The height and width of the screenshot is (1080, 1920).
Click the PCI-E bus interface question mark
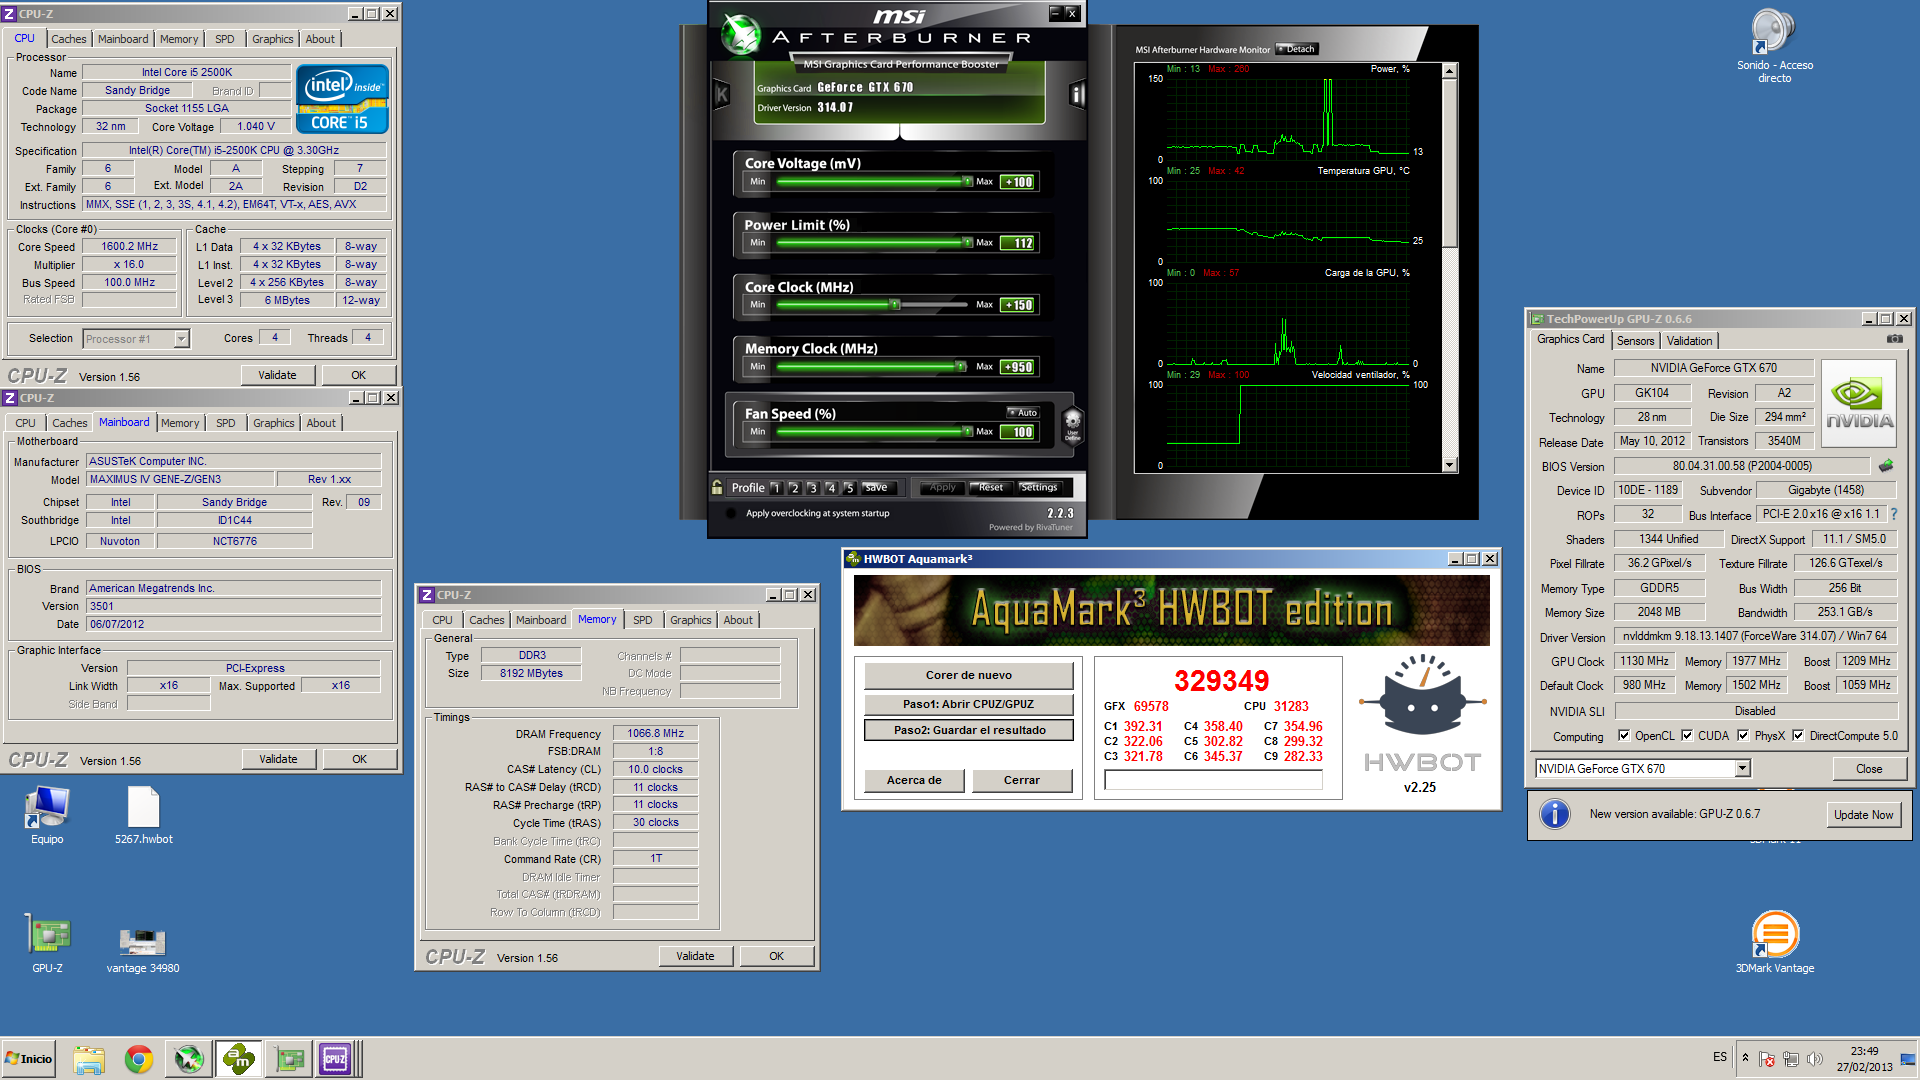[x=1894, y=514]
